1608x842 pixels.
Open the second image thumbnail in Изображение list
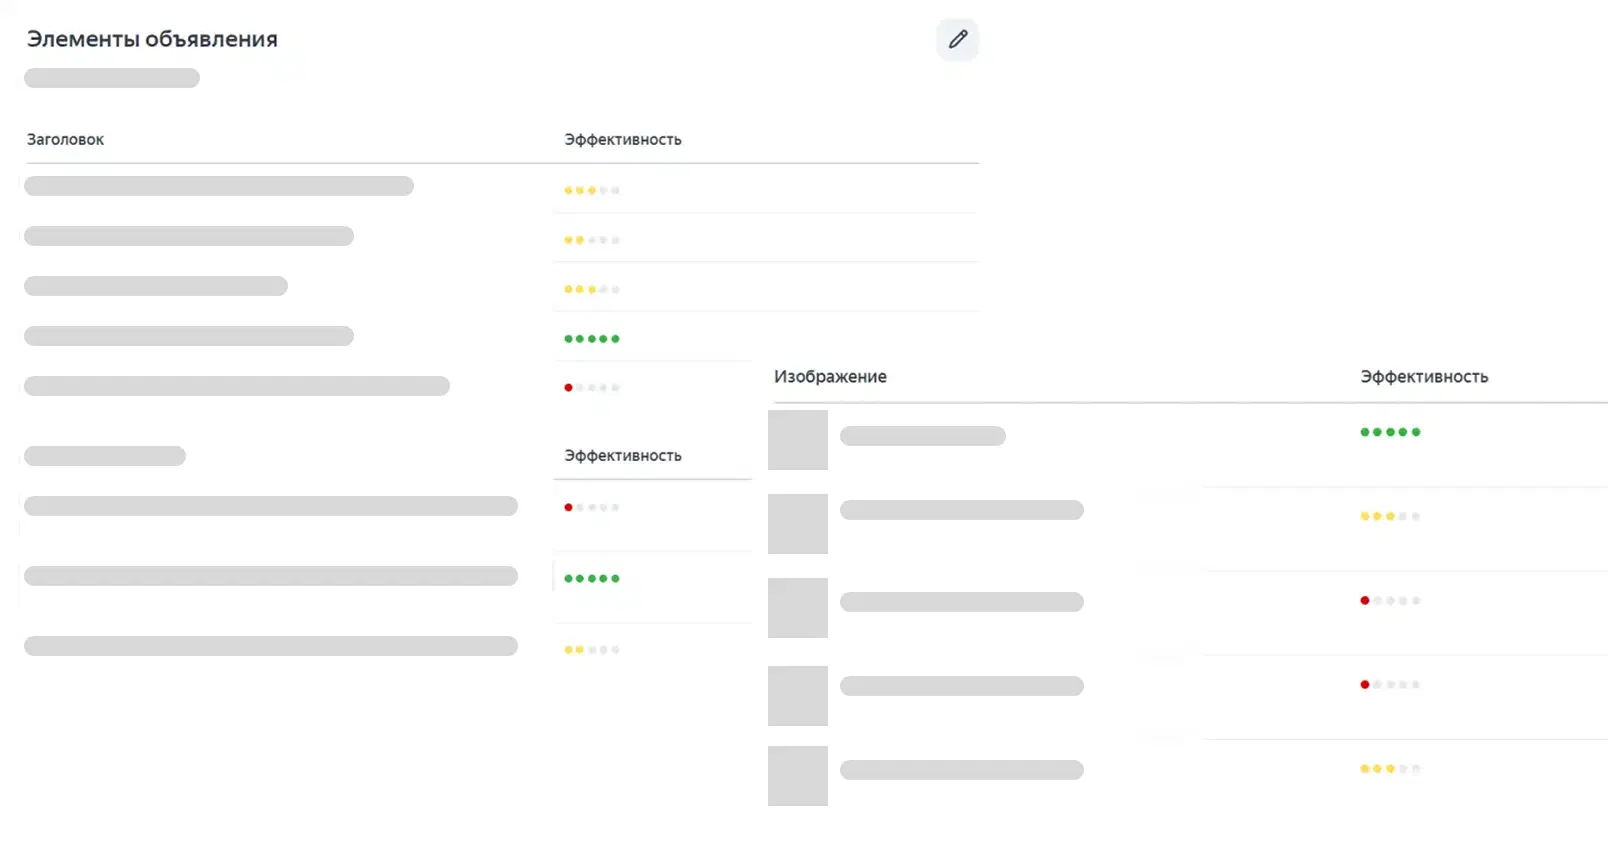(798, 524)
